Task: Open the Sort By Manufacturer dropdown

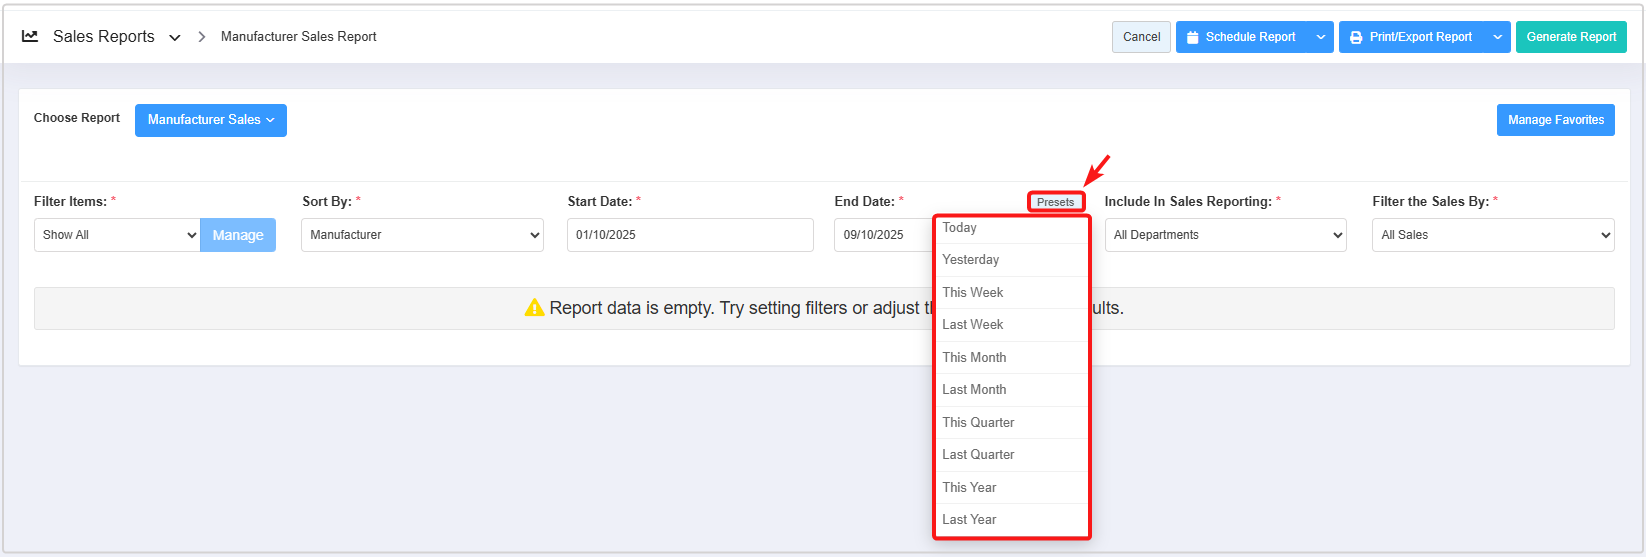Action: (422, 235)
